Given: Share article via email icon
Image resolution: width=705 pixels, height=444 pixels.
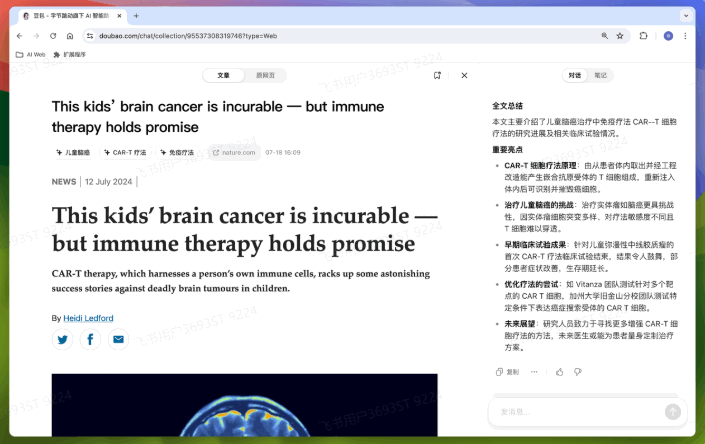Looking at the screenshot, I should pos(118,339).
